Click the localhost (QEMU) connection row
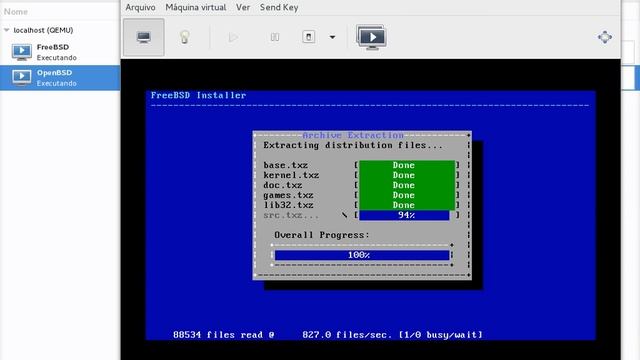The image size is (640, 360). pos(60,30)
